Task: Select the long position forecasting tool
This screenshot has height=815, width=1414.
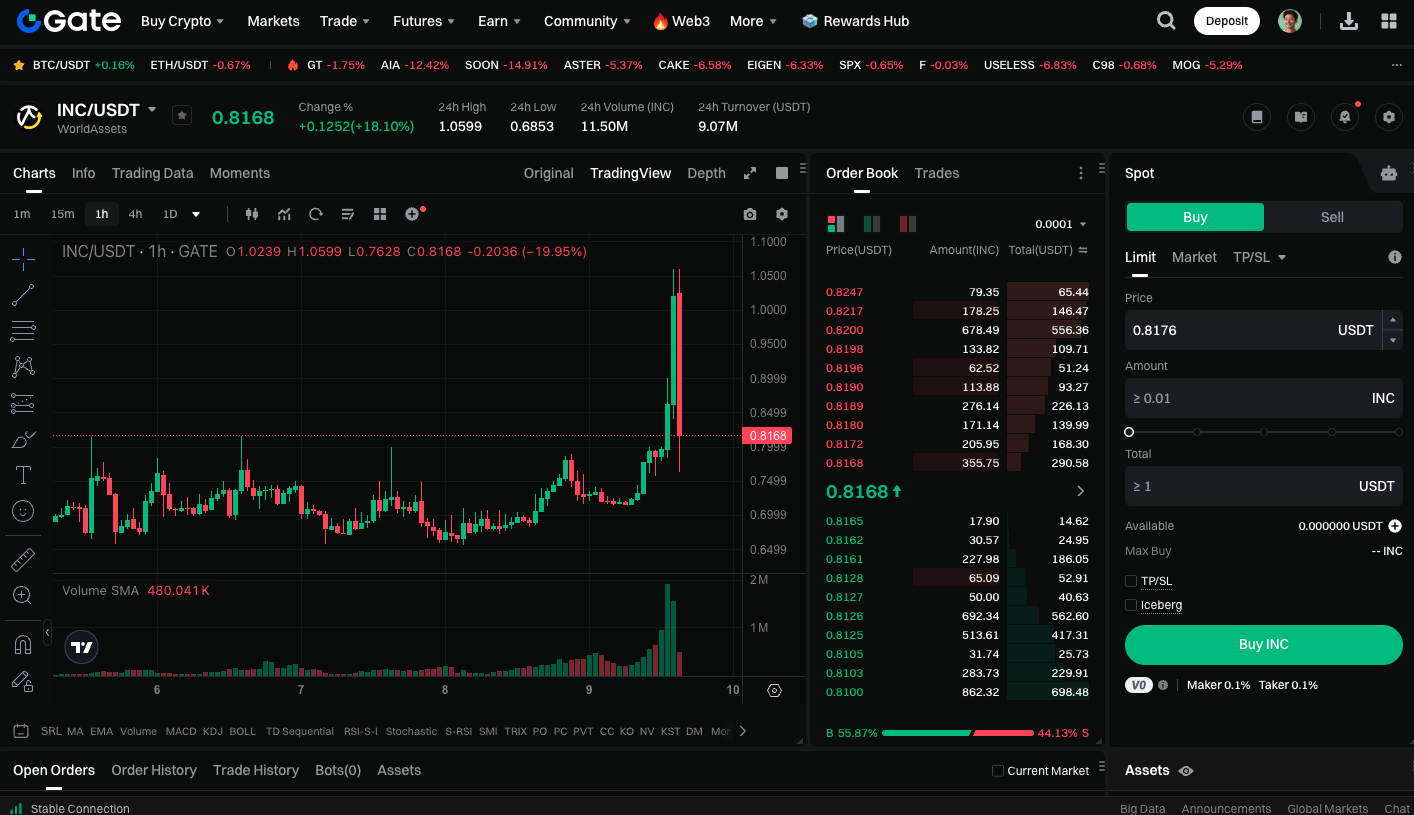Action: click(23, 403)
